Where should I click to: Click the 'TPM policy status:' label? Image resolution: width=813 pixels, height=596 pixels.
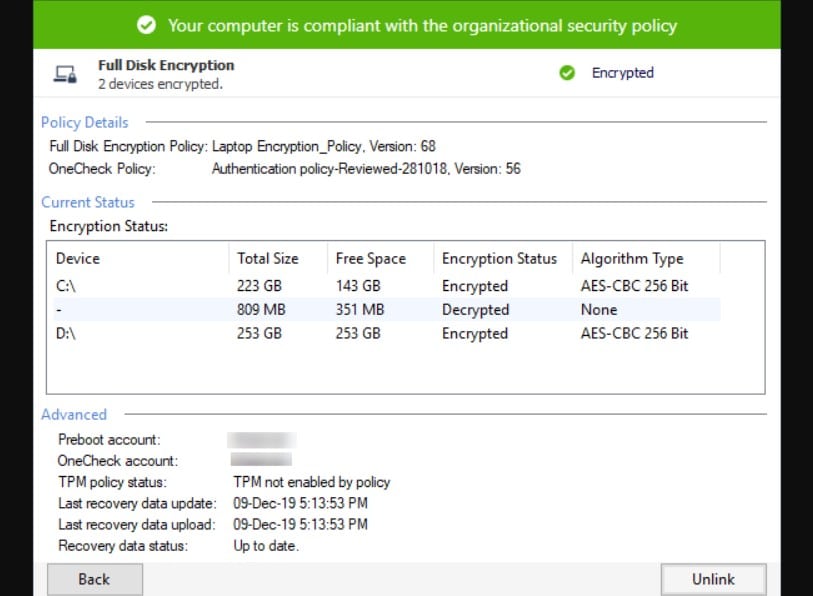pos(113,482)
